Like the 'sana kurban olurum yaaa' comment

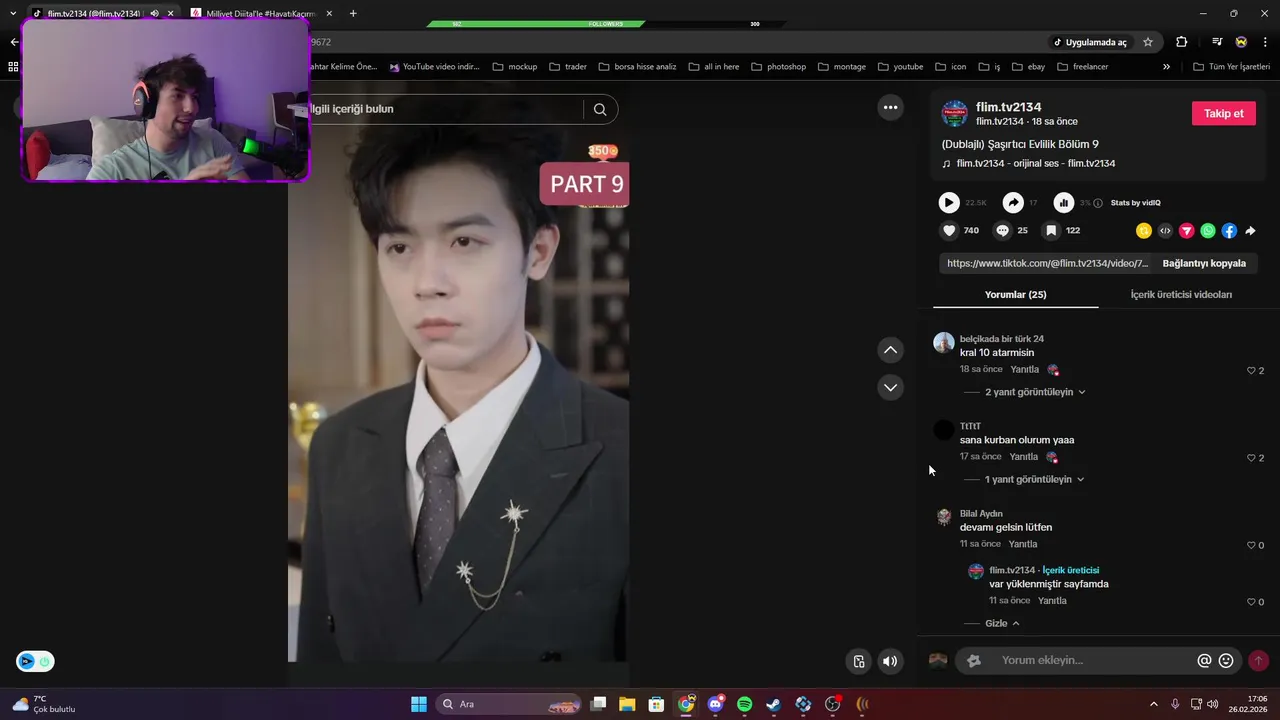coord(1251,458)
